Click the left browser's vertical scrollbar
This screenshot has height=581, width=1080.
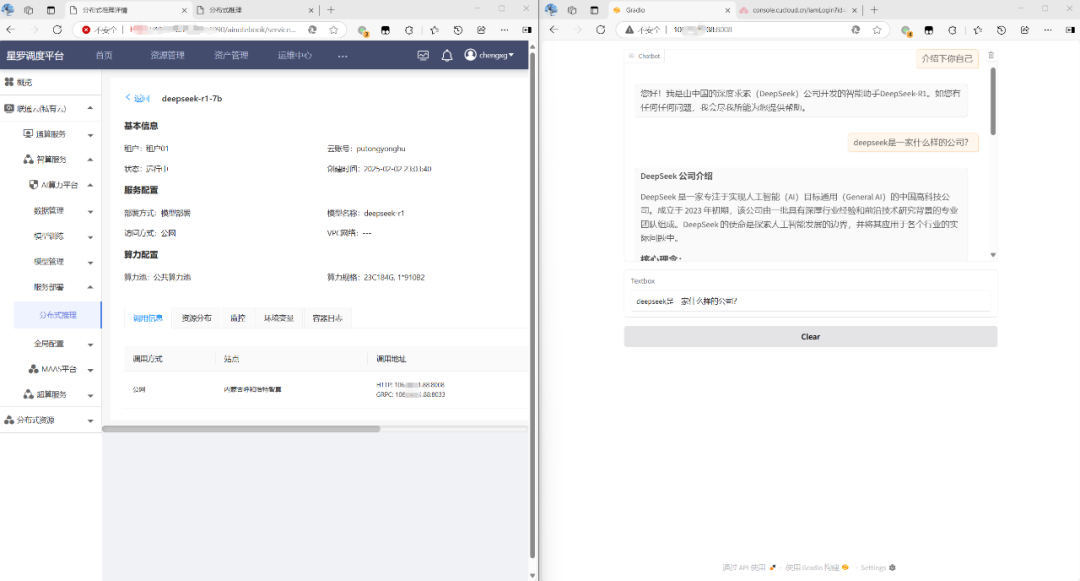tap(532, 303)
